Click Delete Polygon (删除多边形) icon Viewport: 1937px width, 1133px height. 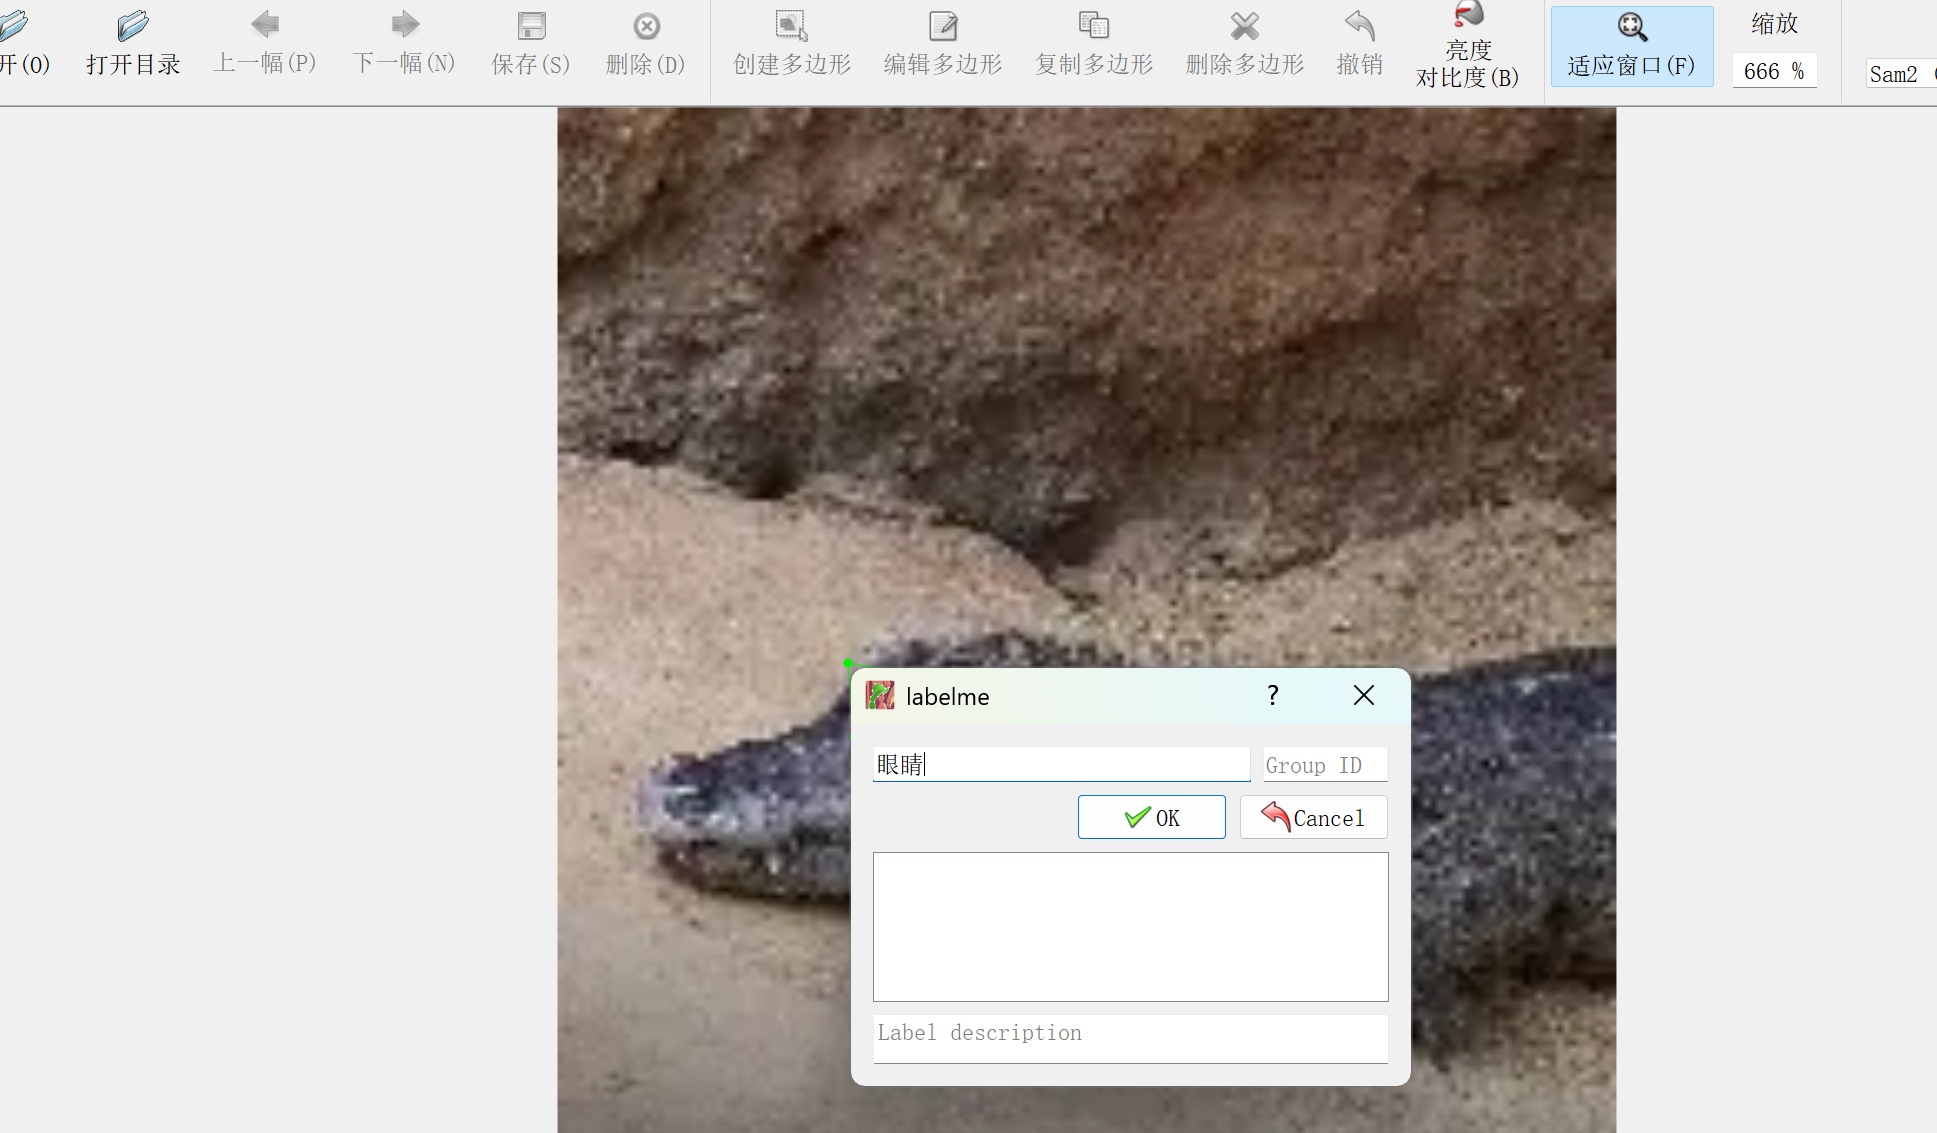[1245, 26]
